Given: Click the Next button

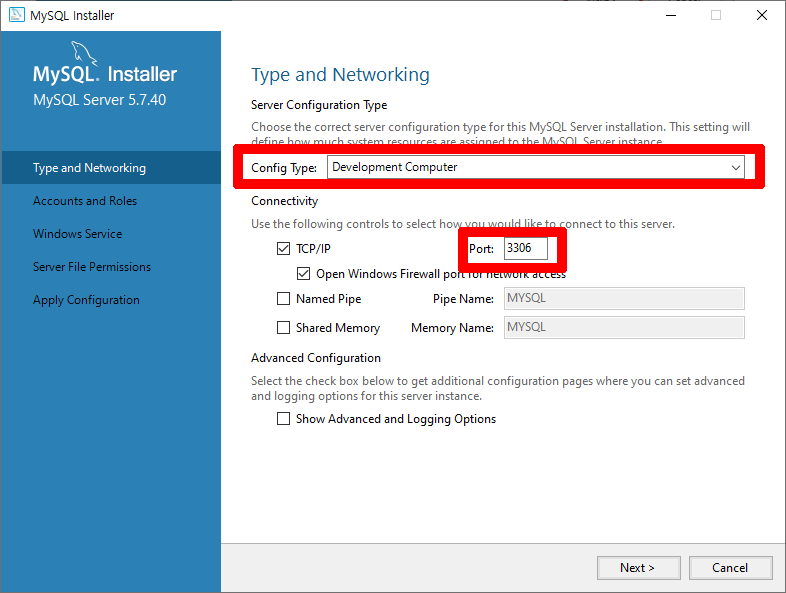Looking at the screenshot, I should 639,567.
